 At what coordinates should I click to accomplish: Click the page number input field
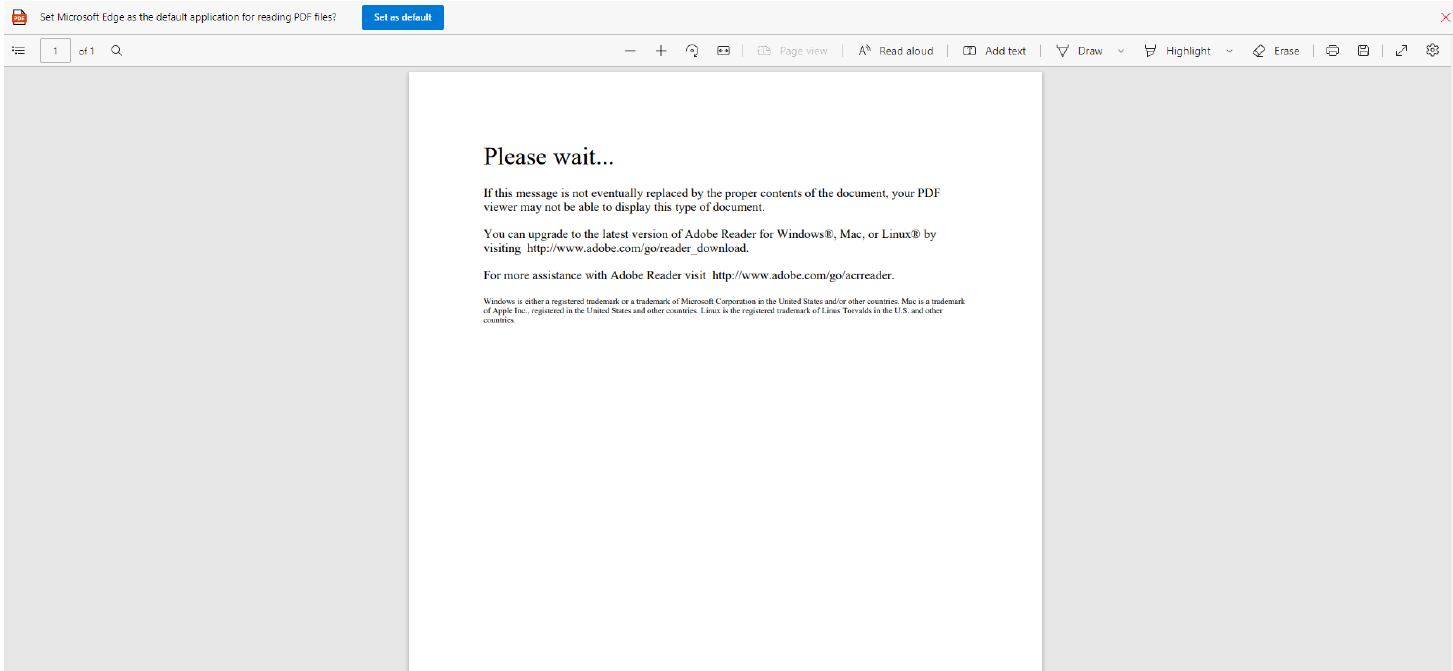[55, 51]
